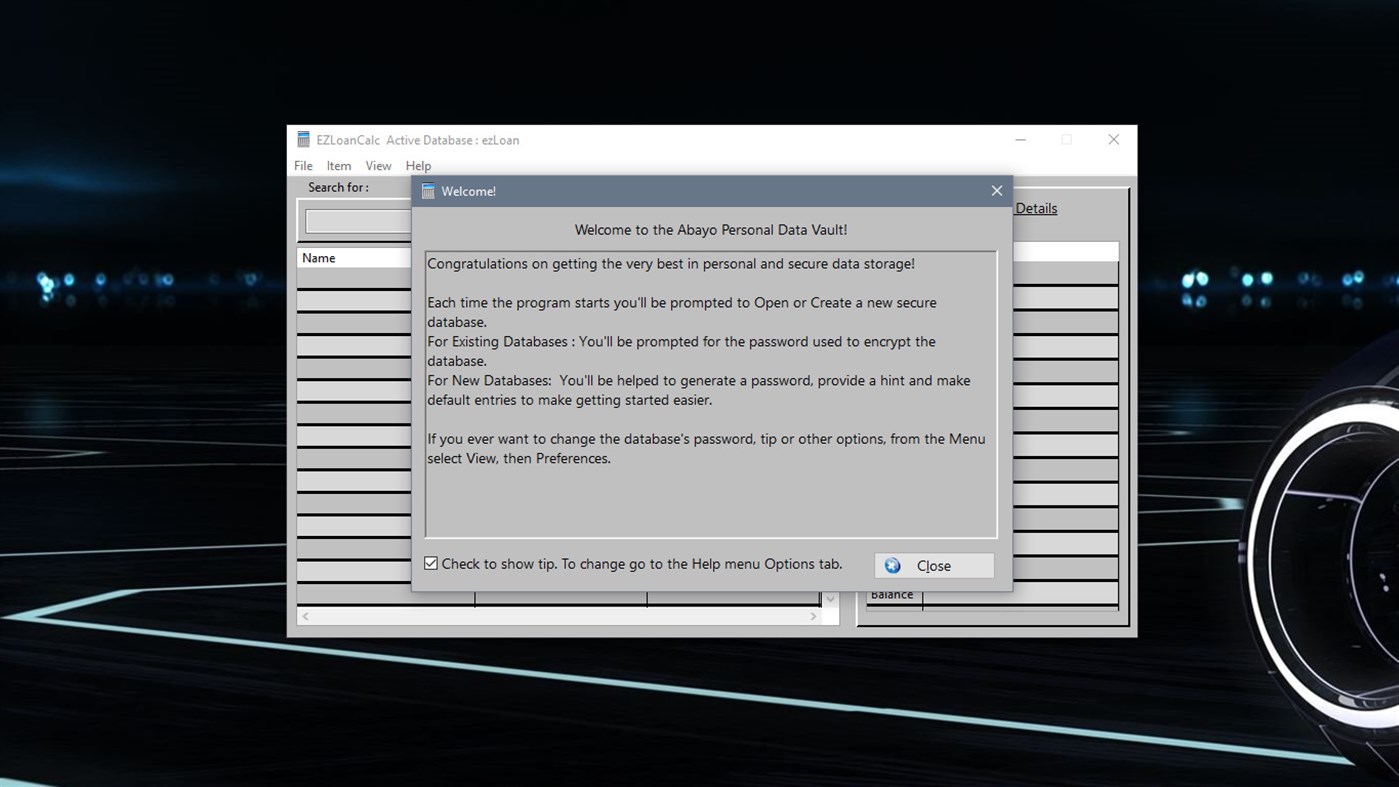Open the Details link
The image size is (1399, 787).
(x=1036, y=208)
